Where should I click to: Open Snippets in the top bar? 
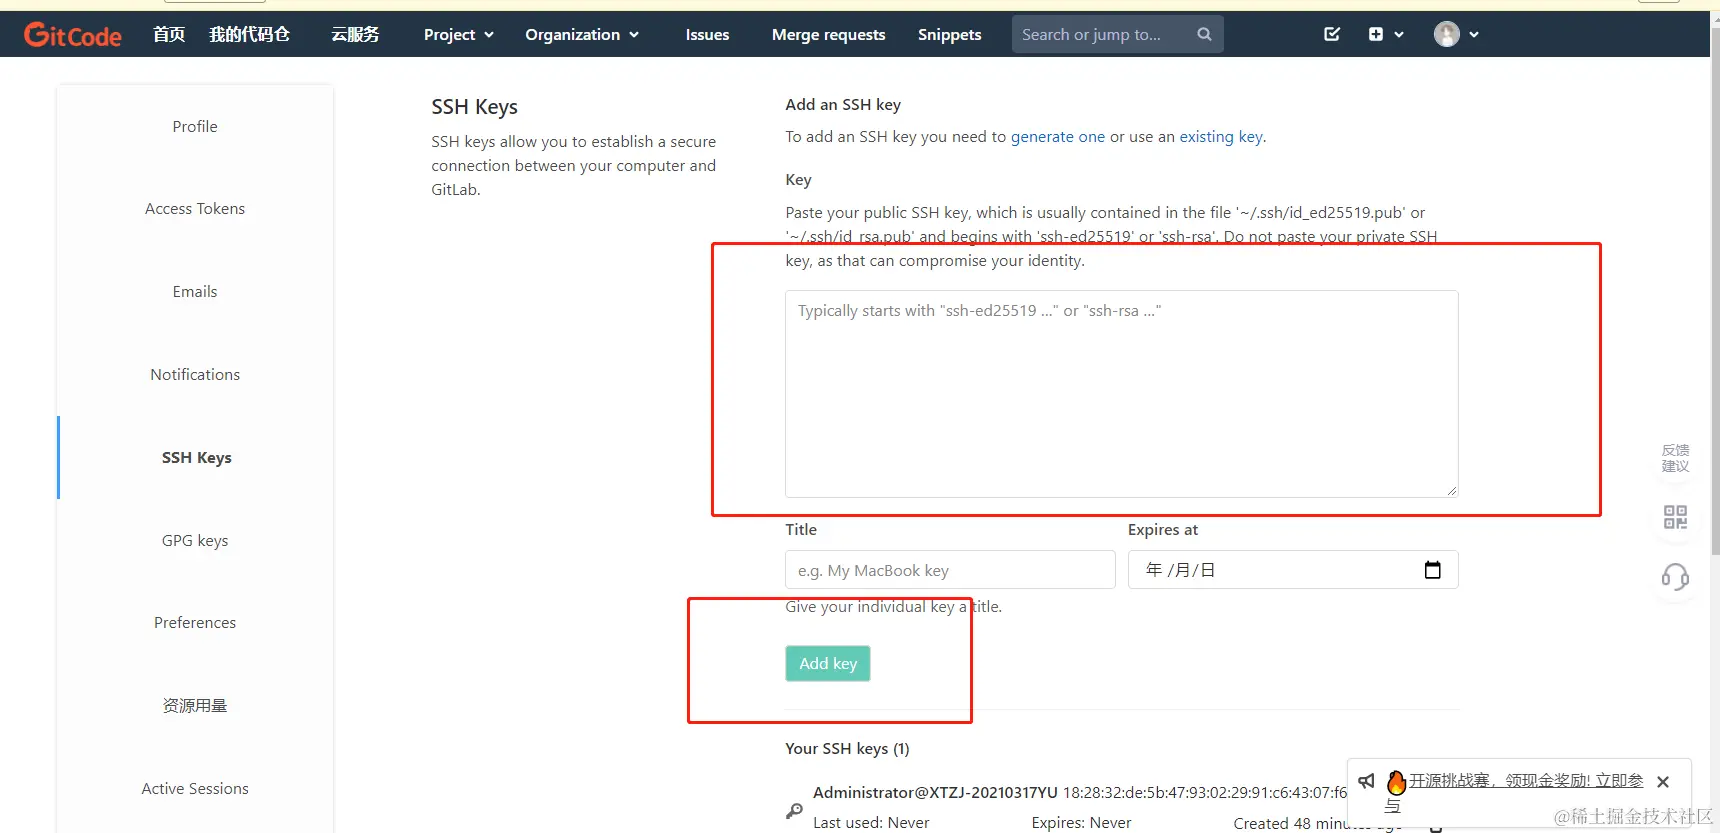click(x=949, y=35)
